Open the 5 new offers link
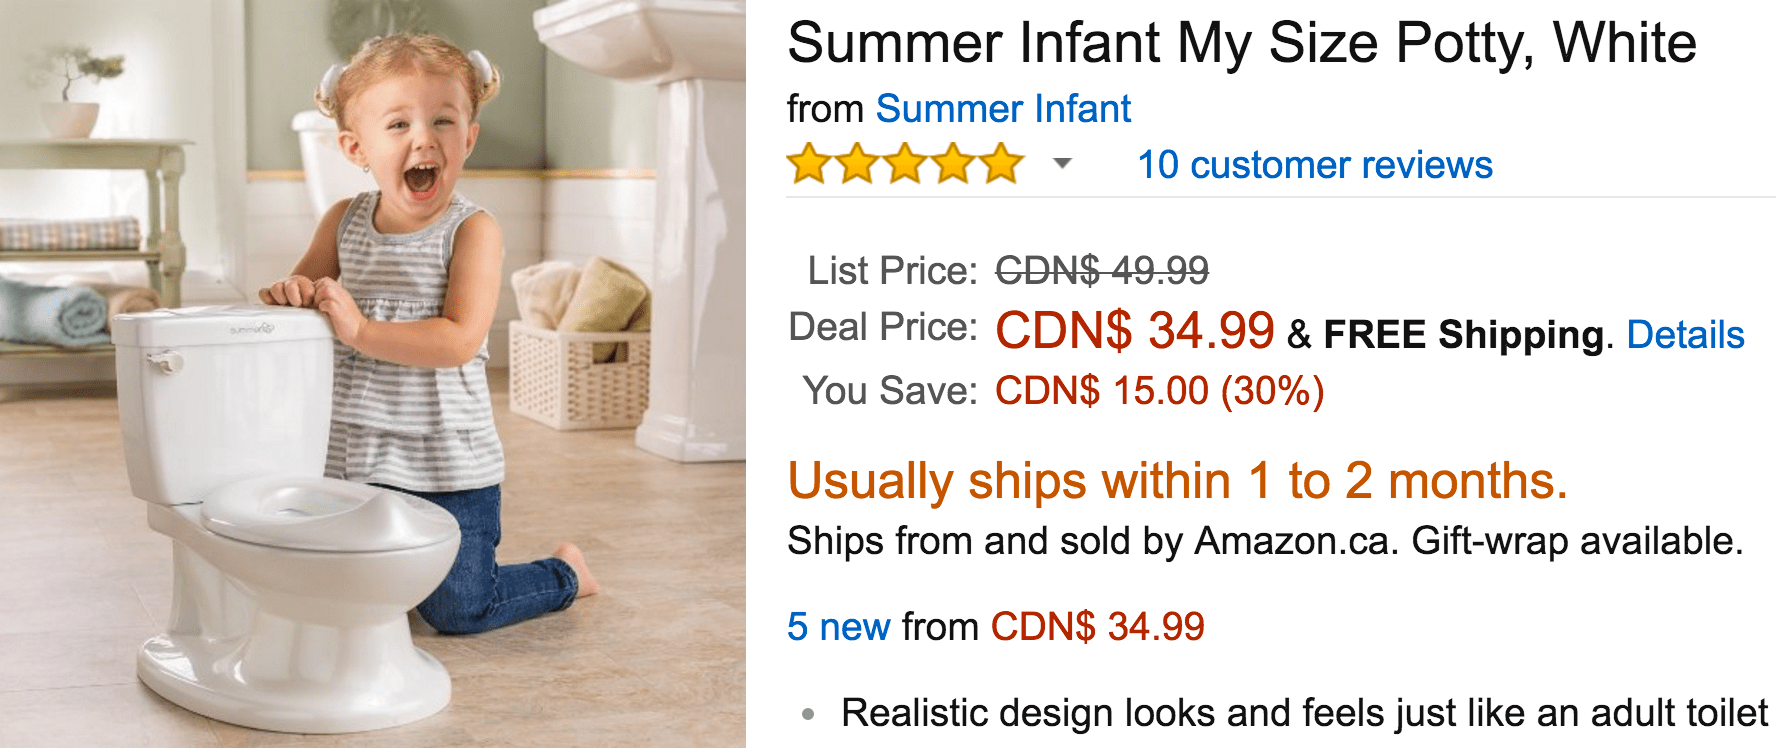The height and width of the screenshot is (748, 1776). click(x=838, y=627)
